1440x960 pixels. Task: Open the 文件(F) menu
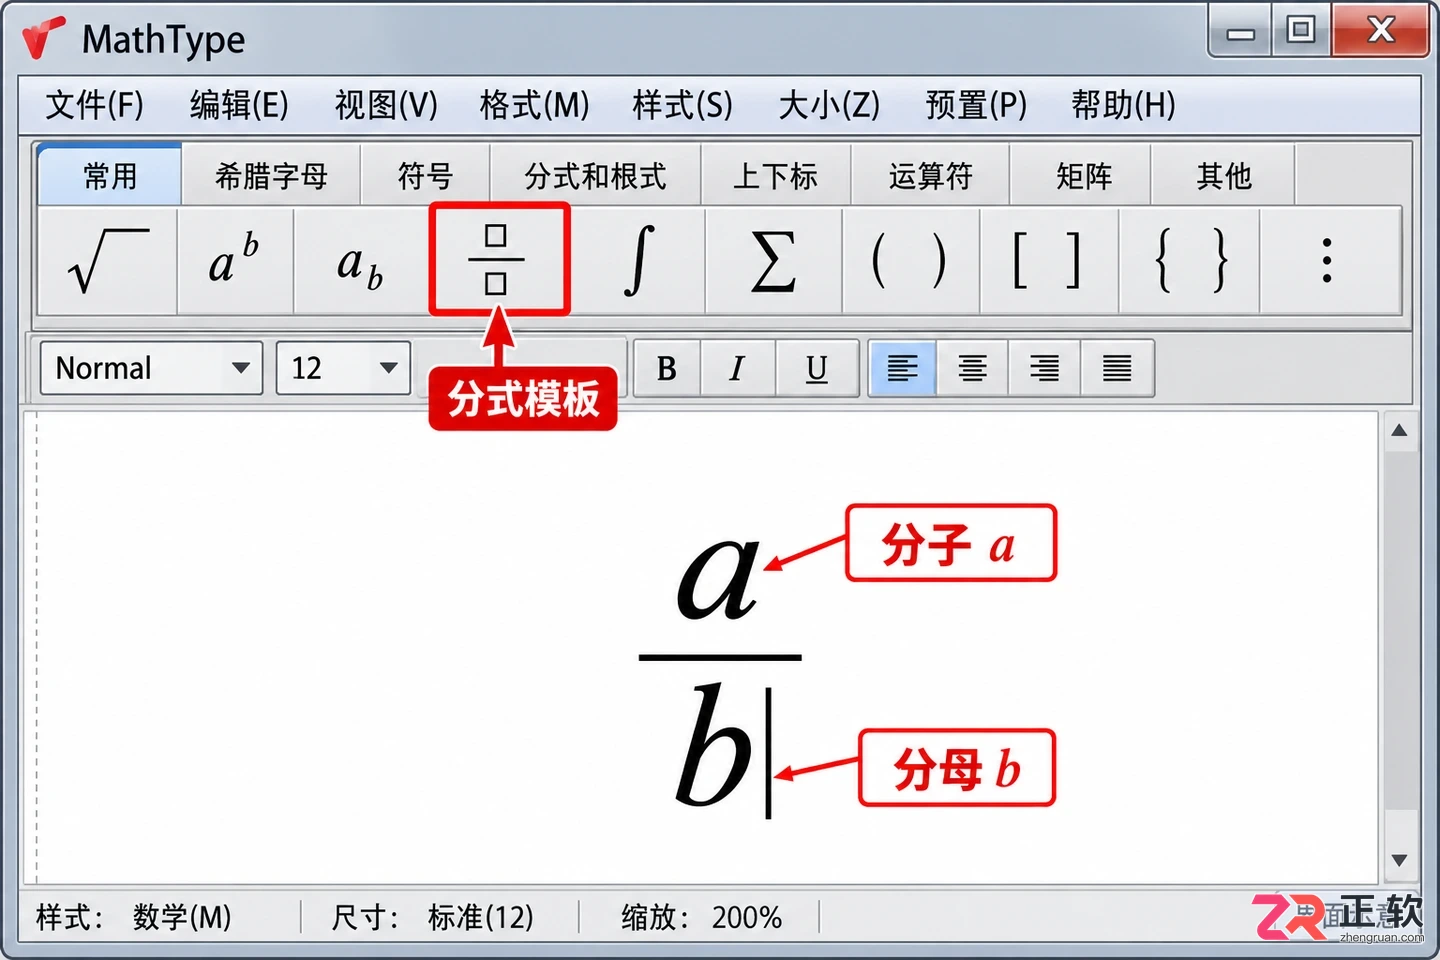95,105
